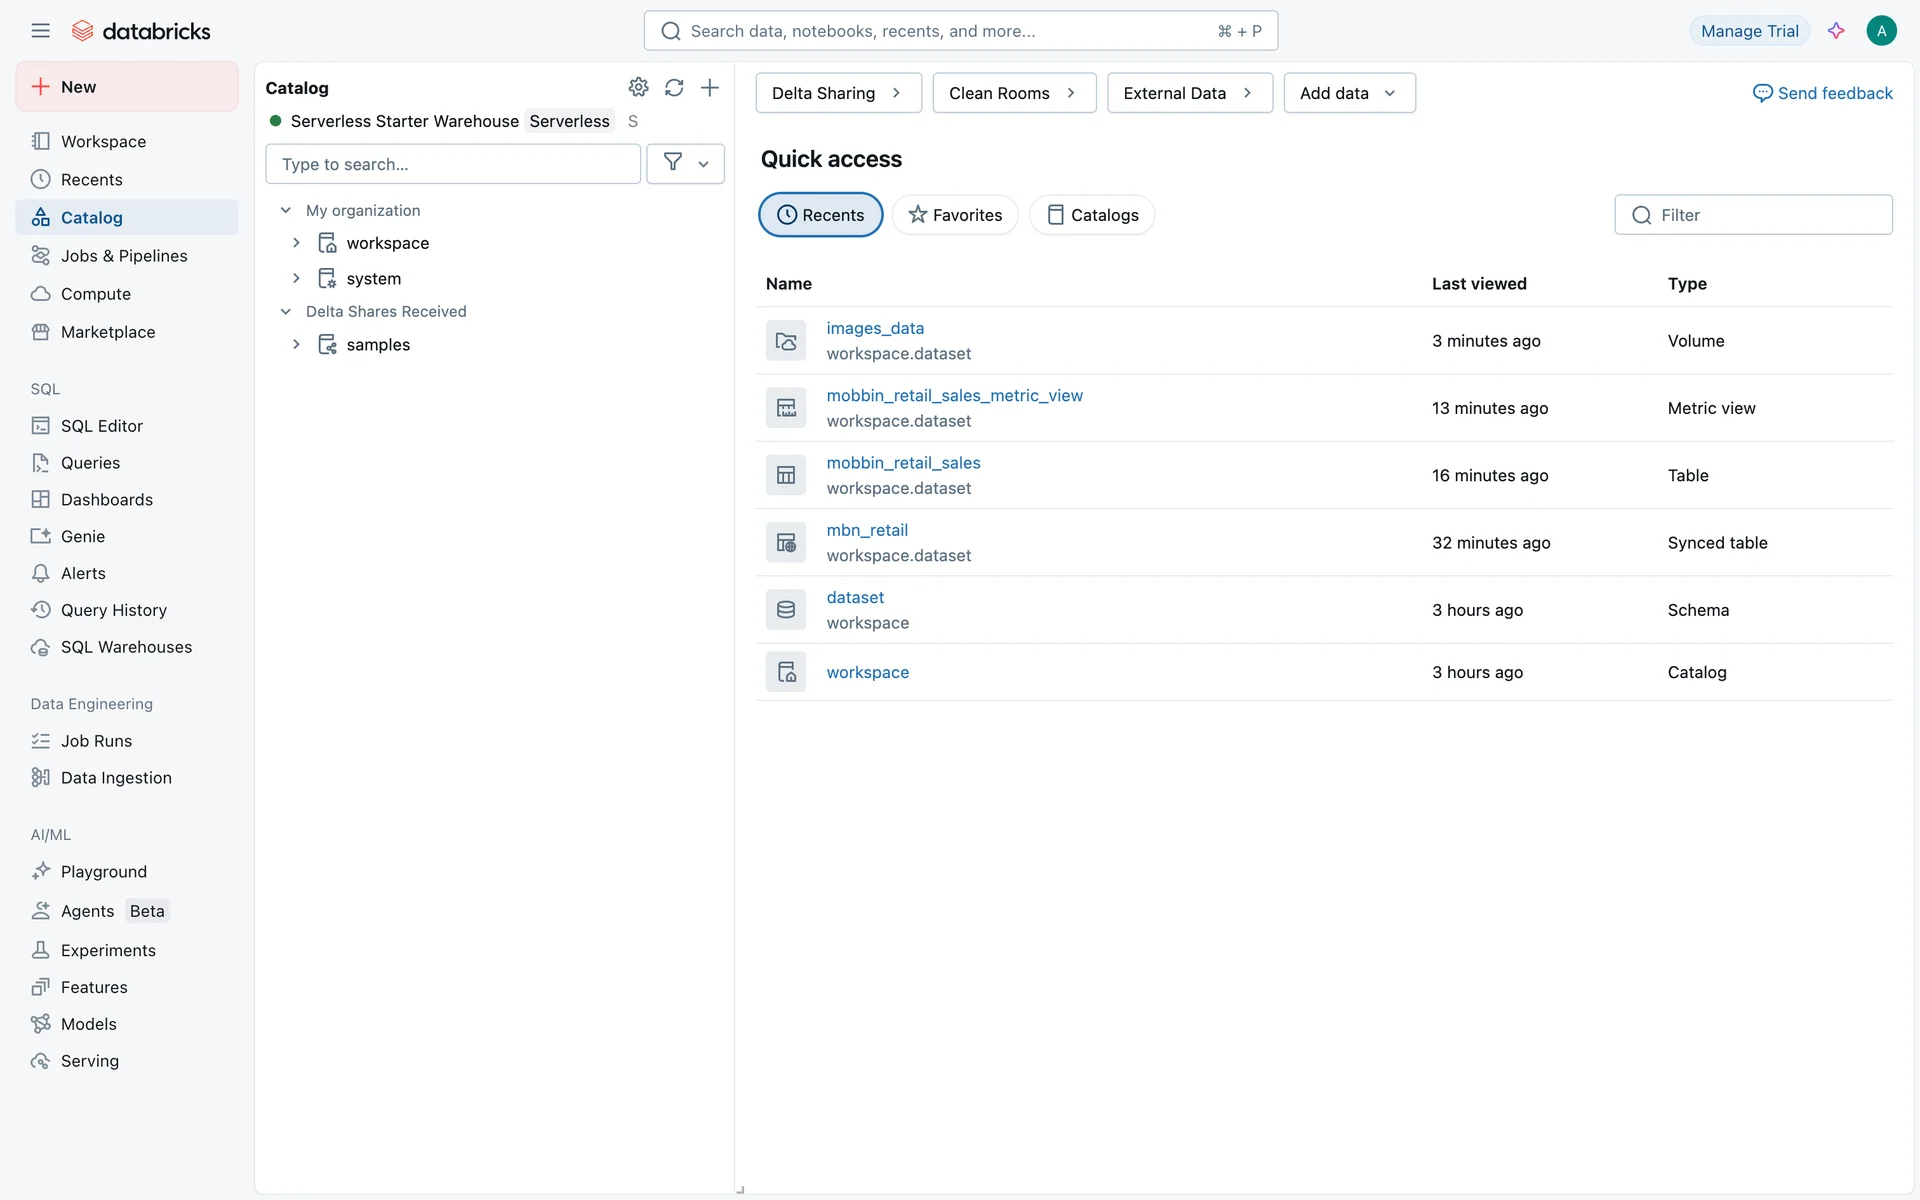
Task: Collapse the My organization section
Action: (x=286, y=210)
